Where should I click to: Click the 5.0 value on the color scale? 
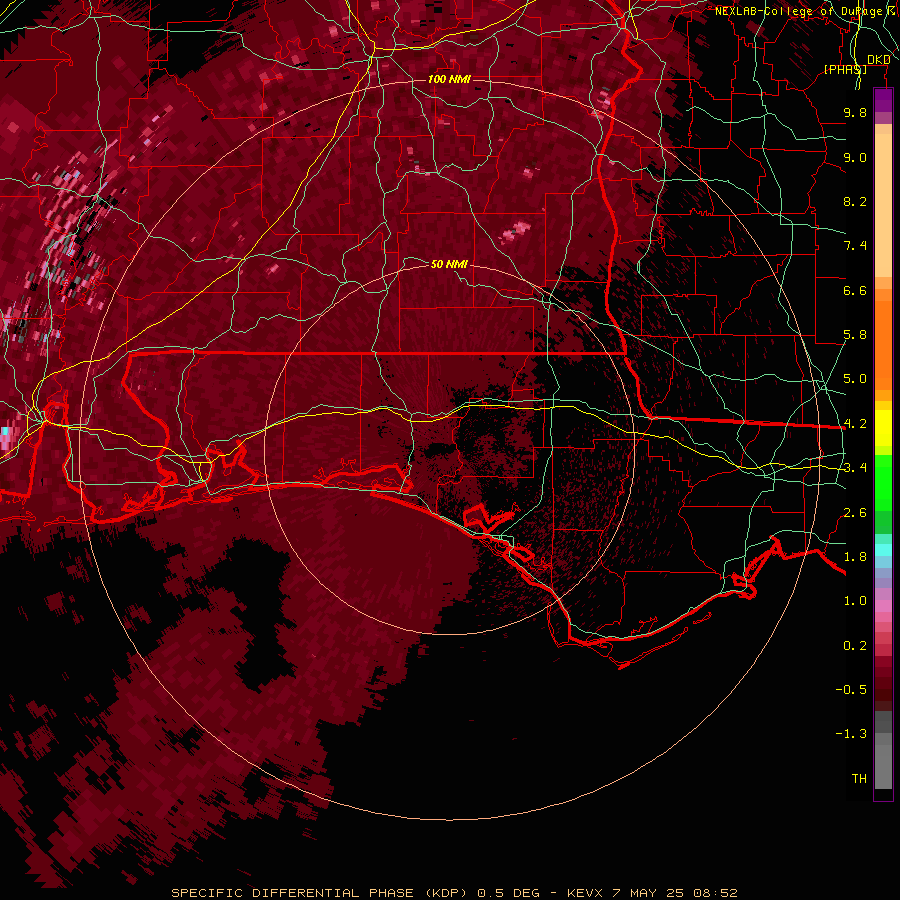click(855, 379)
